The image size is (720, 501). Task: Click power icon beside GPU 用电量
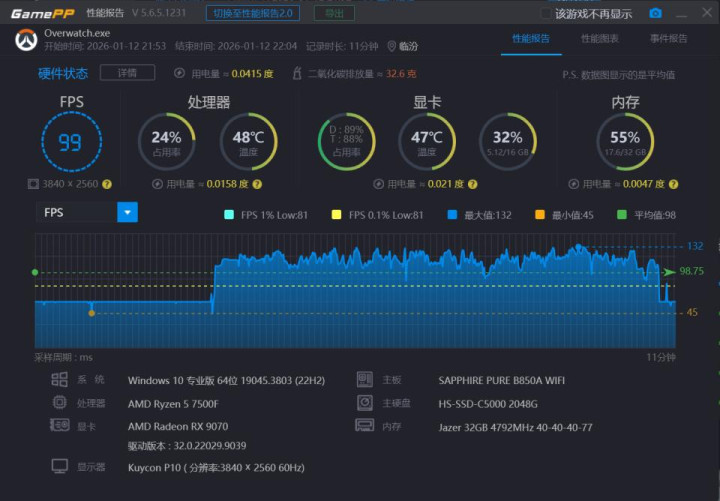[x=378, y=184]
